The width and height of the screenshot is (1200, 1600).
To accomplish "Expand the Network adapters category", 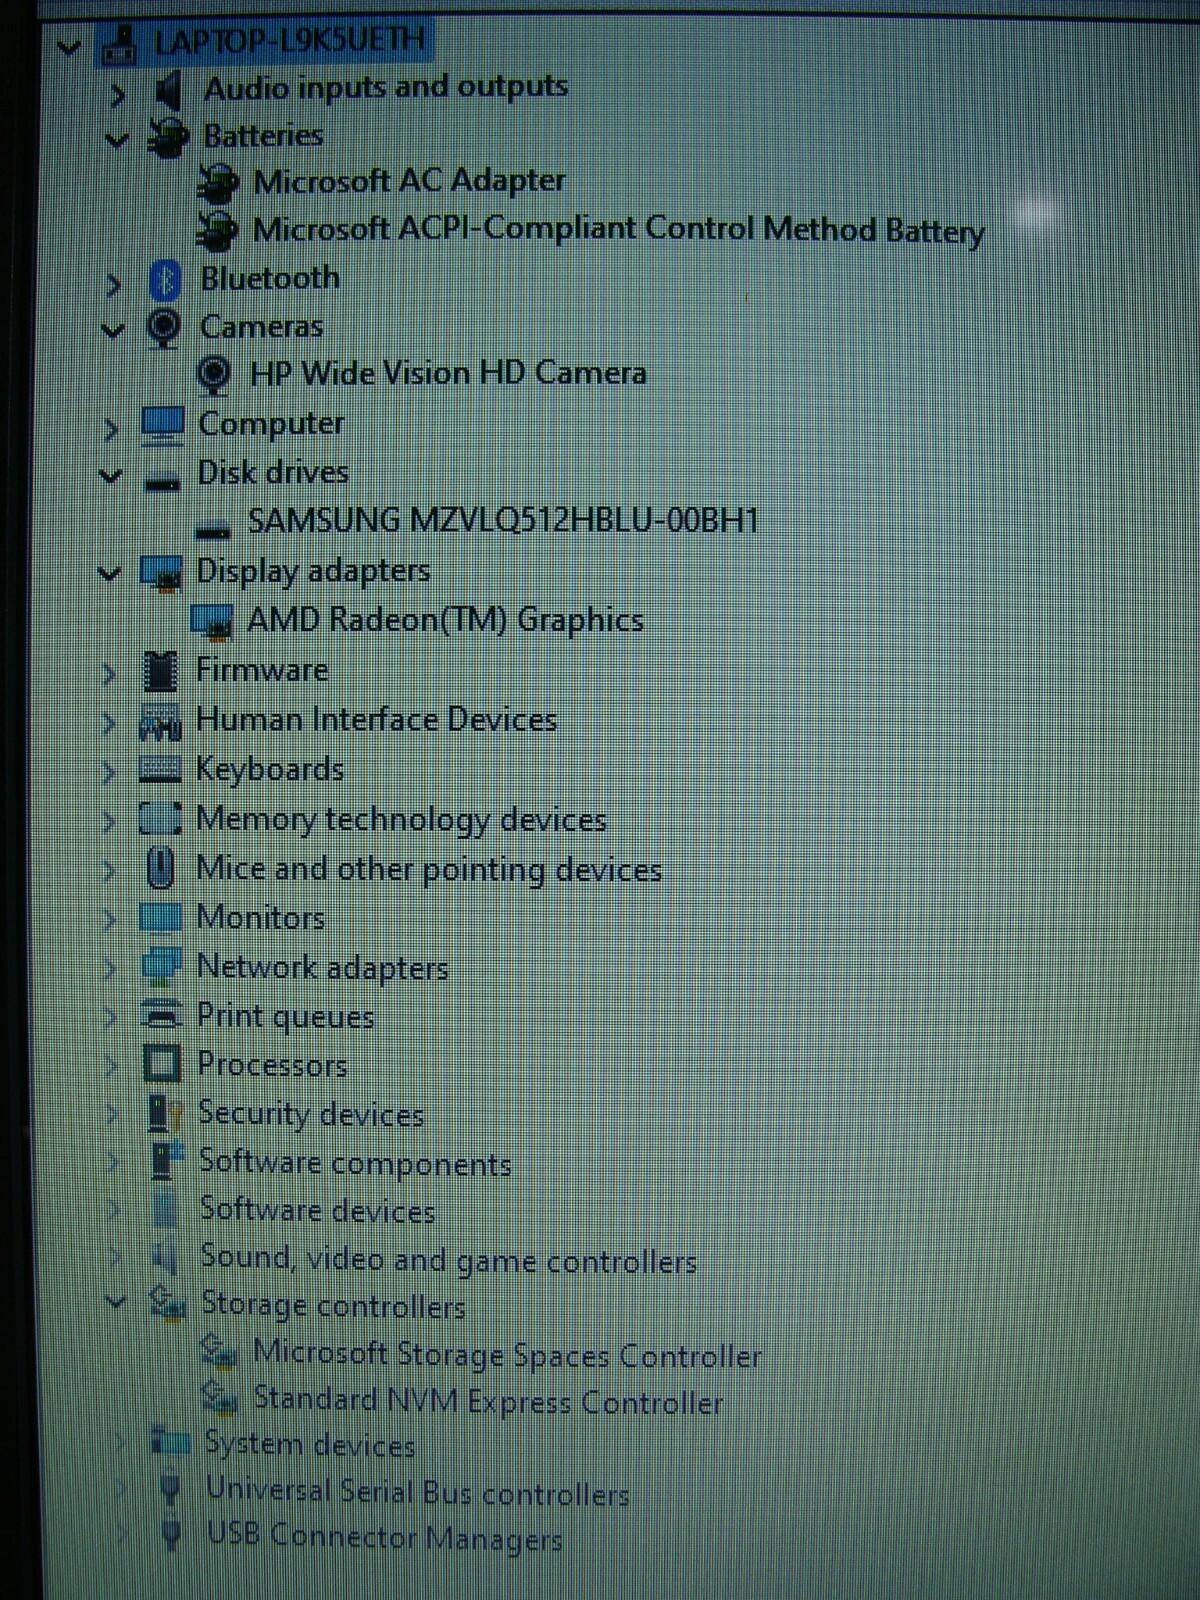I will pyautogui.click(x=111, y=968).
